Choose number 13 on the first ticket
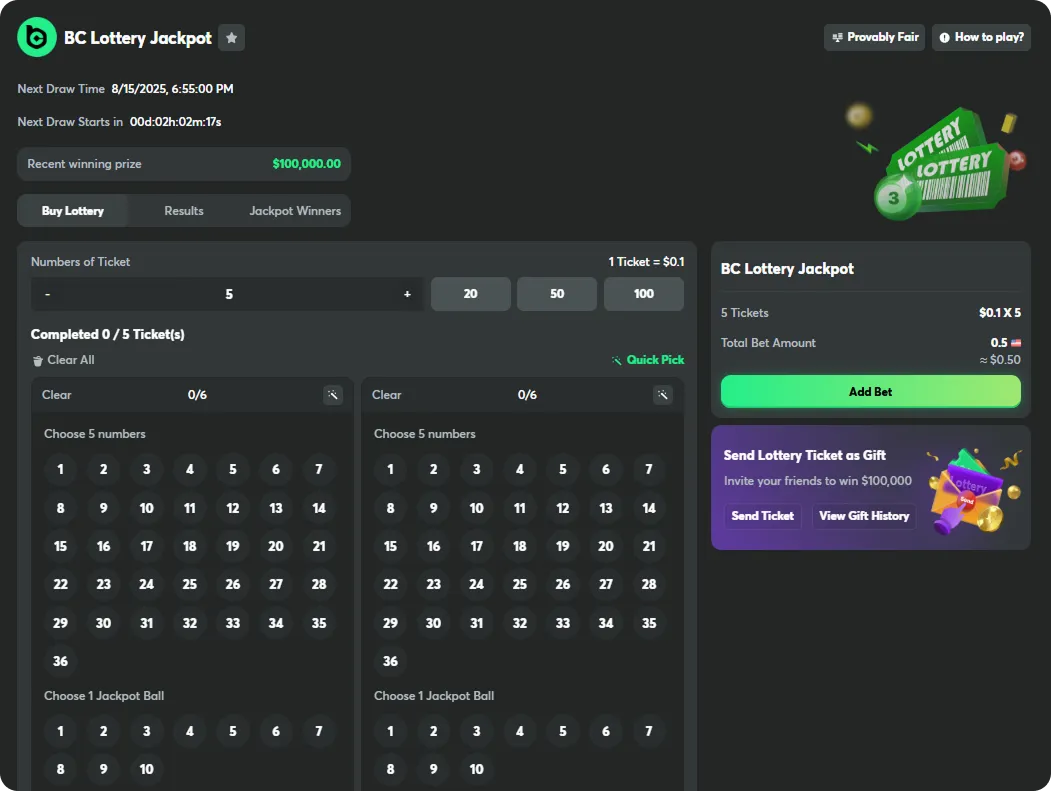The width and height of the screenshot is (1051, 791). [x=275, y=508]
